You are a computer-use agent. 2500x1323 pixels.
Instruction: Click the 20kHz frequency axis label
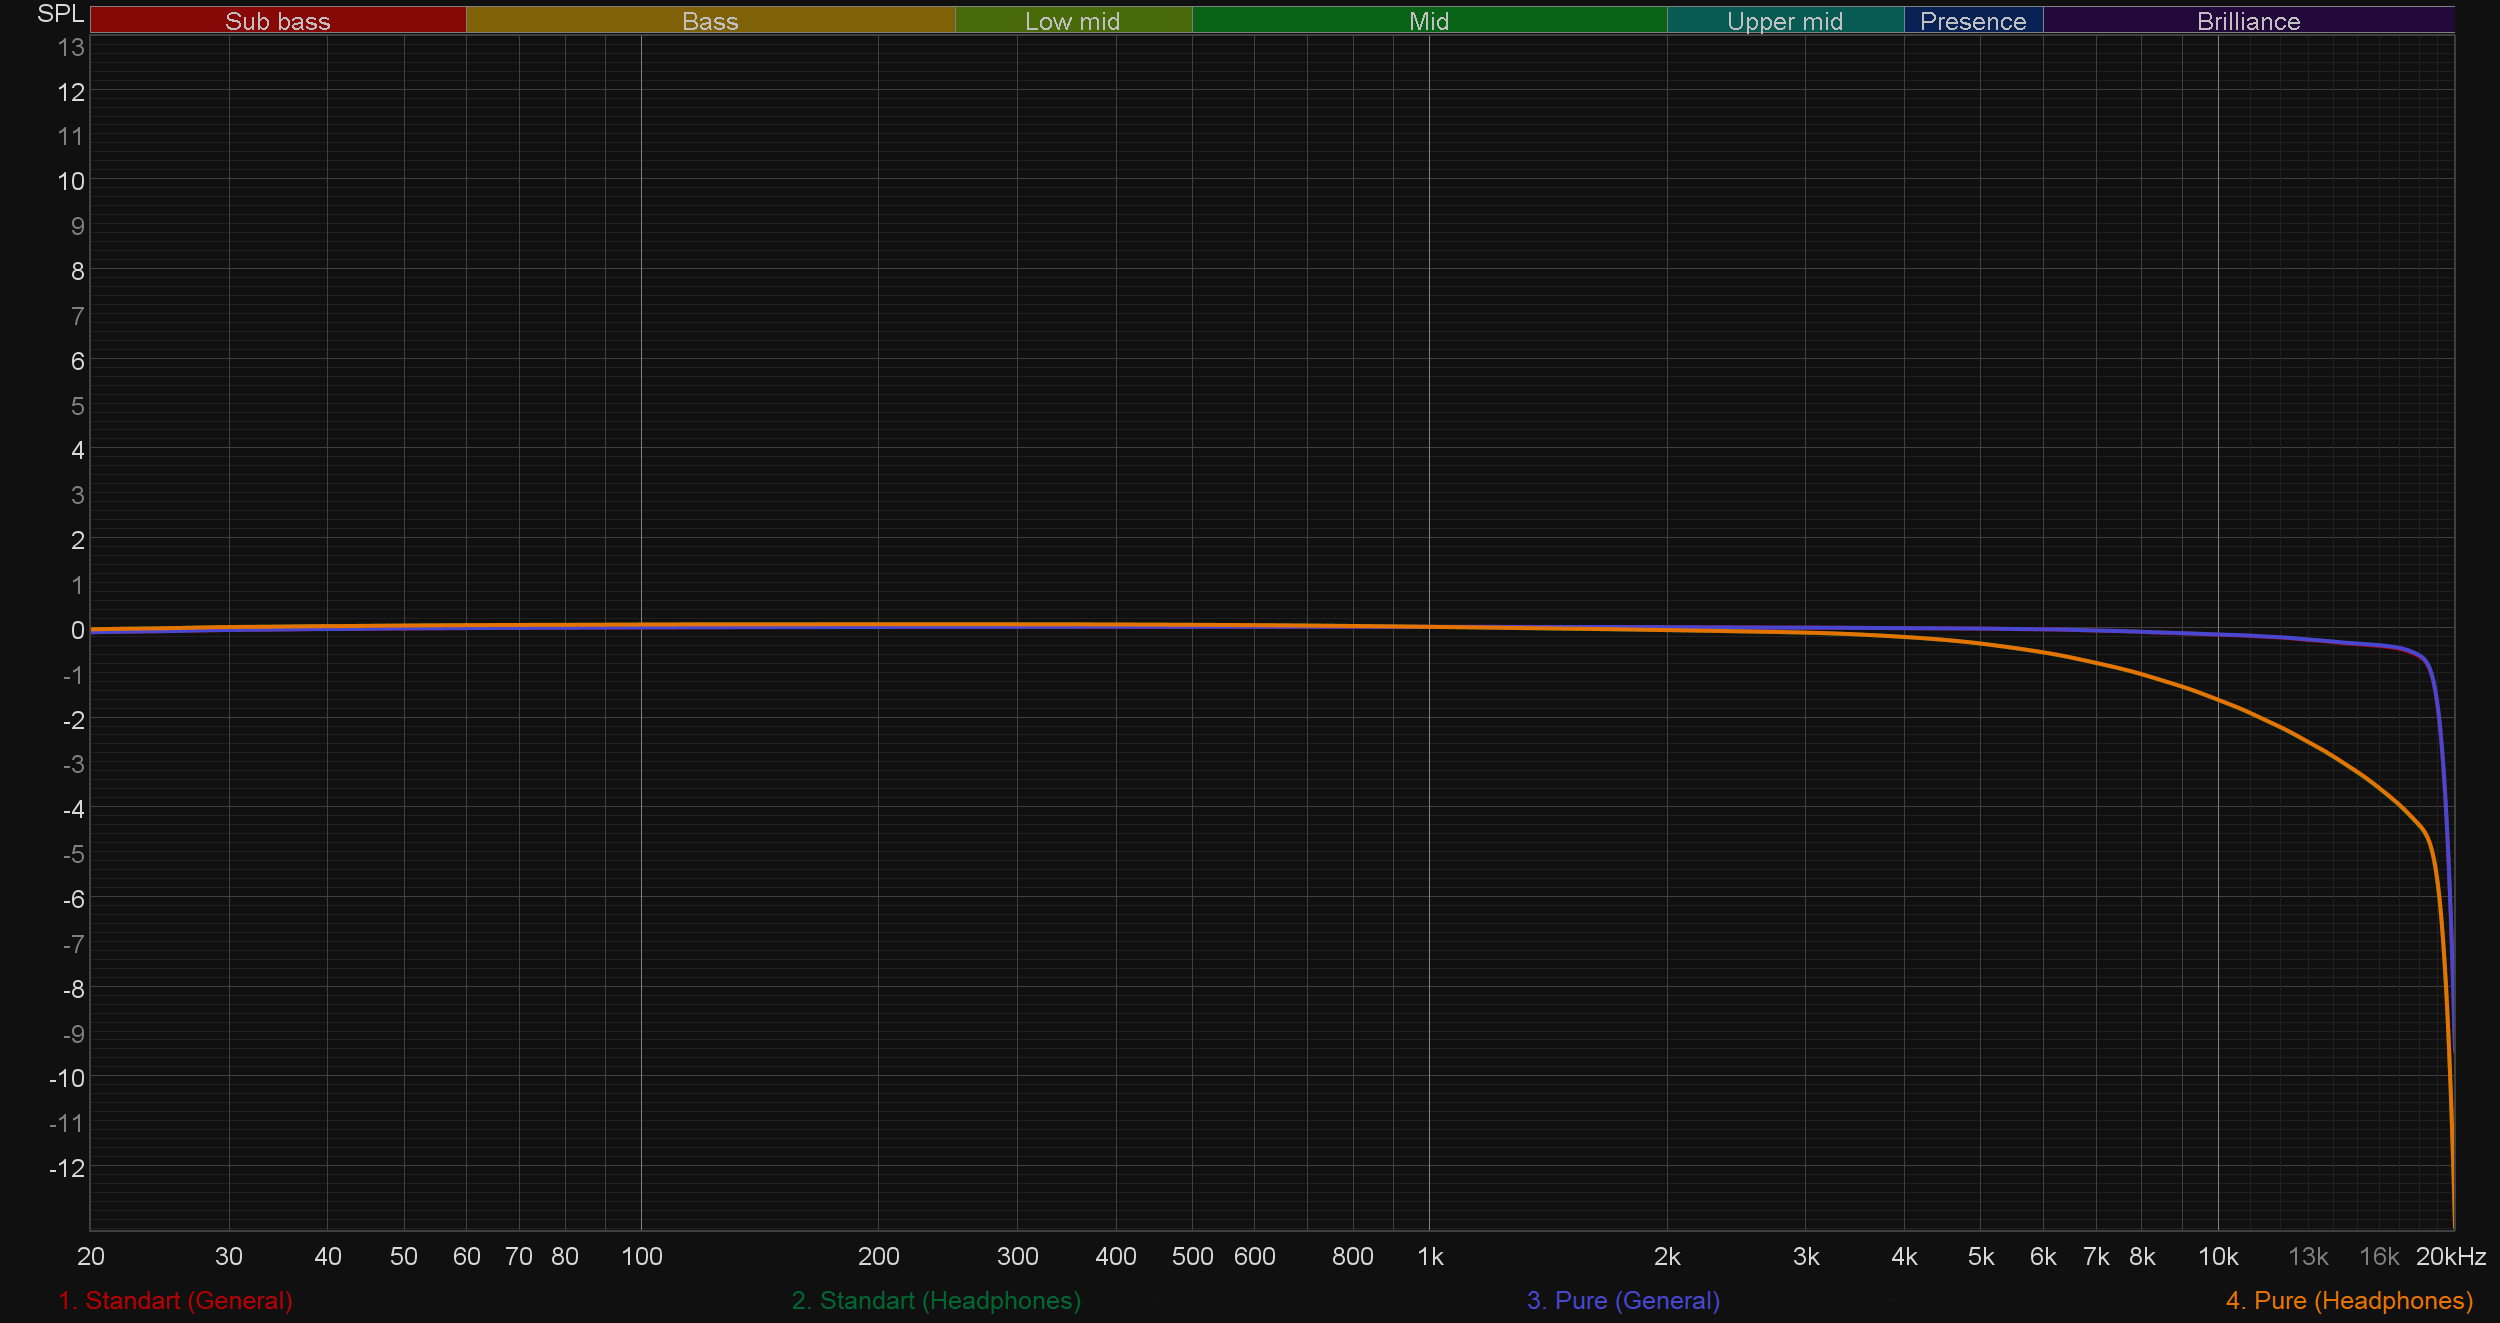pyautogui.click(x=2450, y=1256)
